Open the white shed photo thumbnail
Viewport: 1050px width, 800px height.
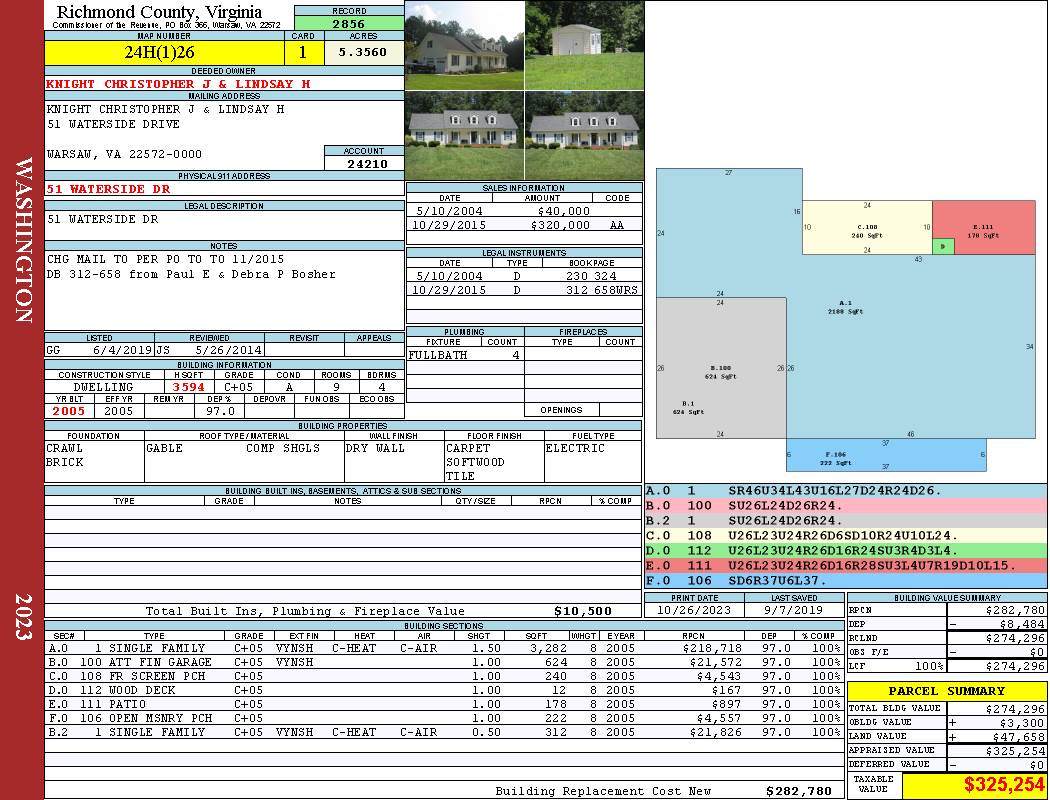585,46
